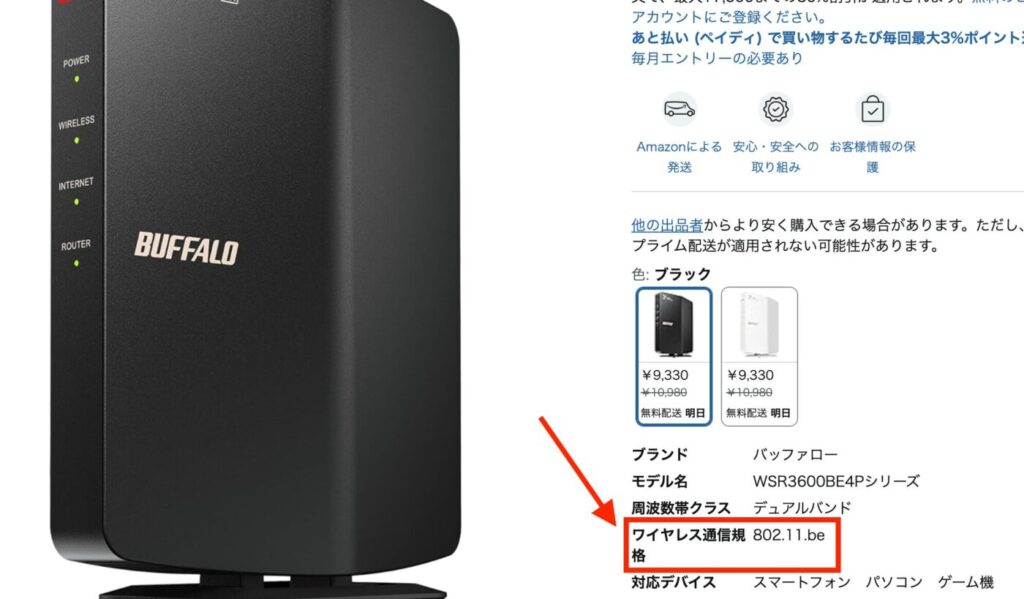
Task: Click the POWER indicator light on router image
Action: pos(77,79)
